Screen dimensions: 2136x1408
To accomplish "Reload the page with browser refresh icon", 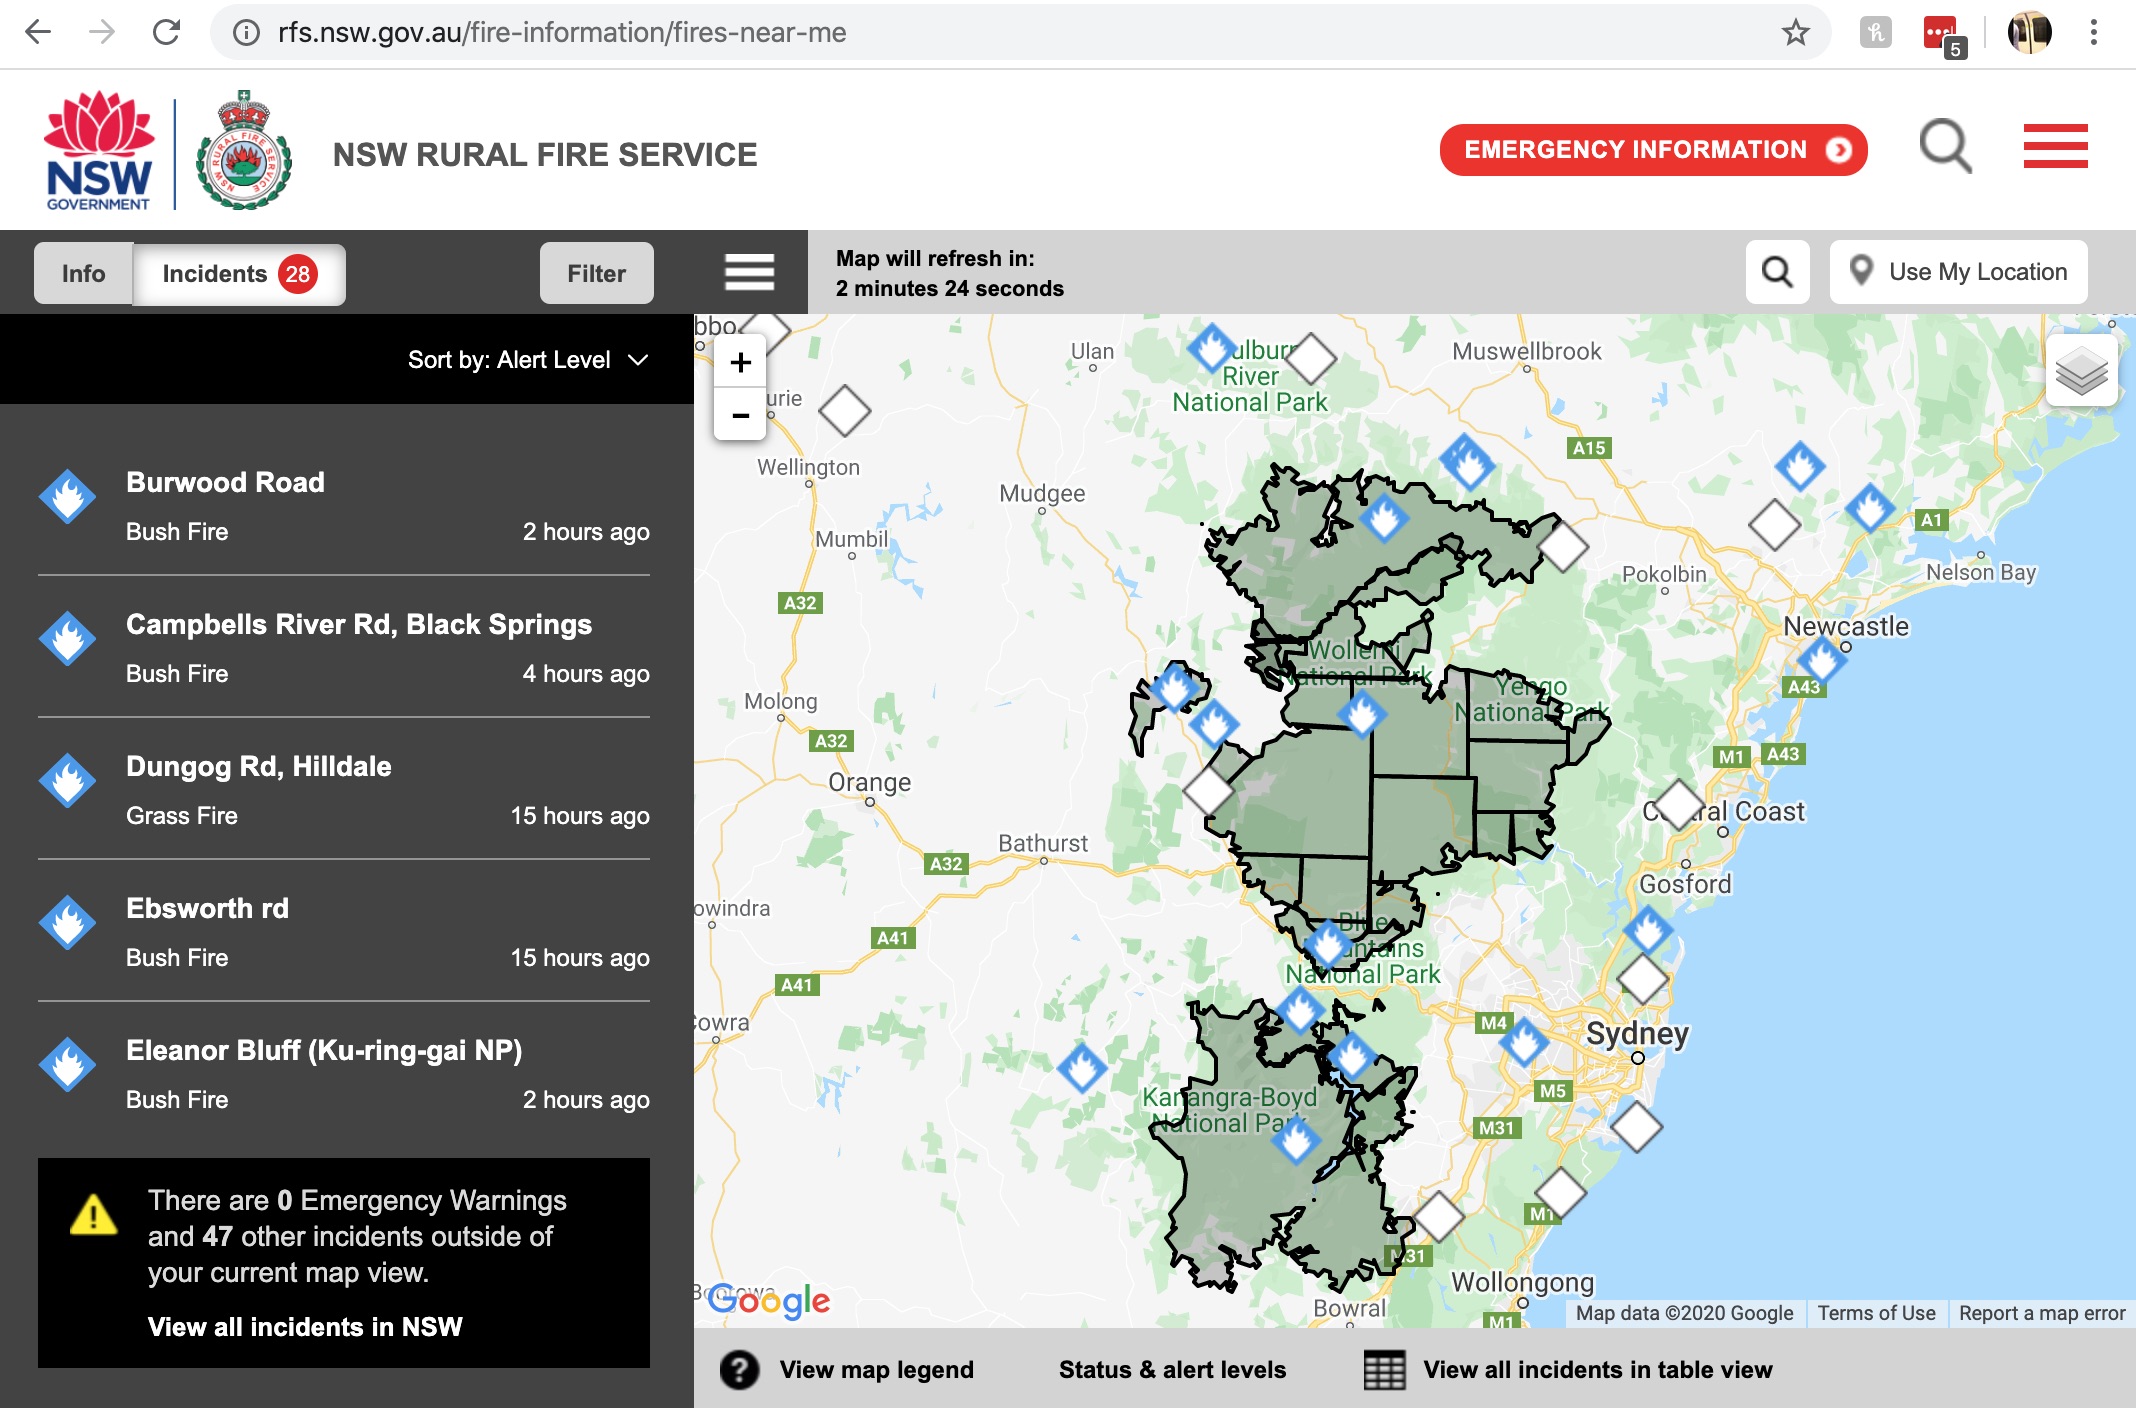I will coord(166,33).
